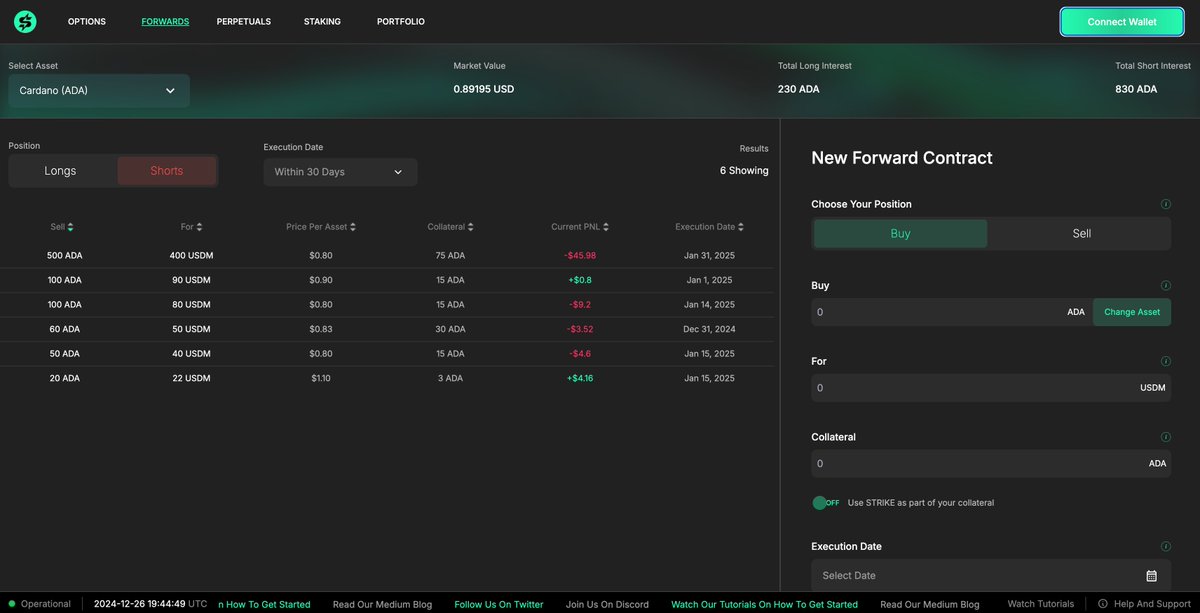Click UTC timestamp in status bar
The image size is (1200, 613).
tap(151, 604)
